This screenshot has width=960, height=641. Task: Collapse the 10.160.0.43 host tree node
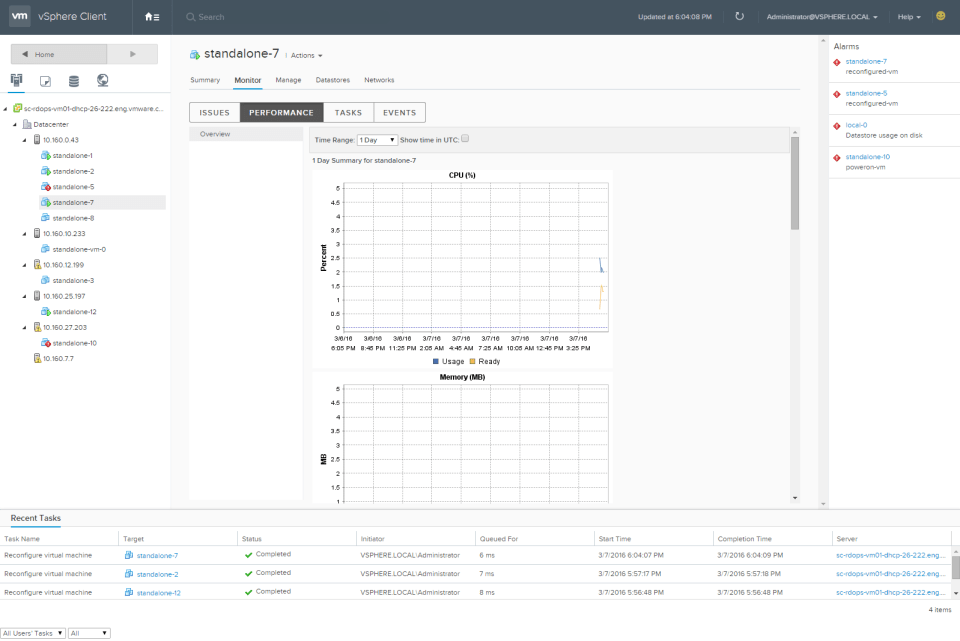[x=25, y=140]
